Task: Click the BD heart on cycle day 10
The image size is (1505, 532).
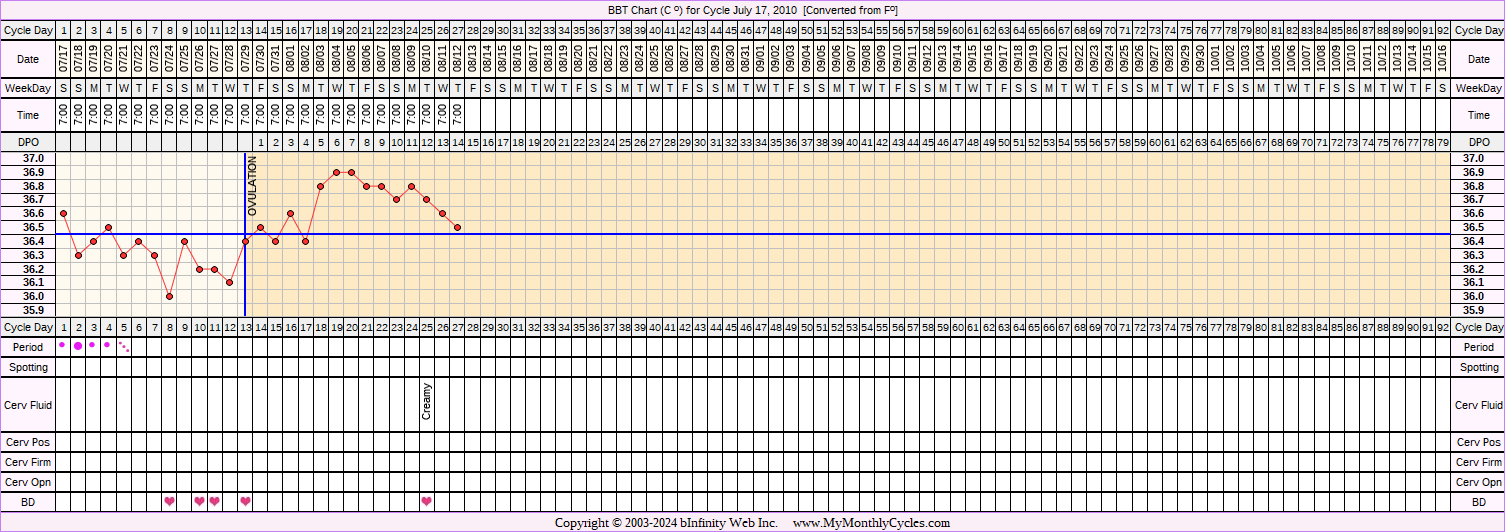Action: click(x=199, y=501)
